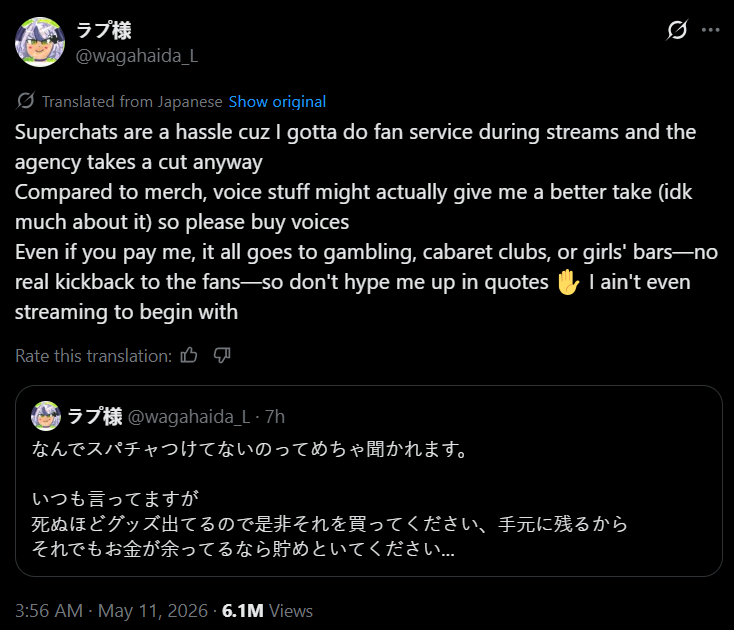742x630 pixels.
Task: Click the Grok translation icon beside 'Translated from Japanese'
Action: pos(26,101)
